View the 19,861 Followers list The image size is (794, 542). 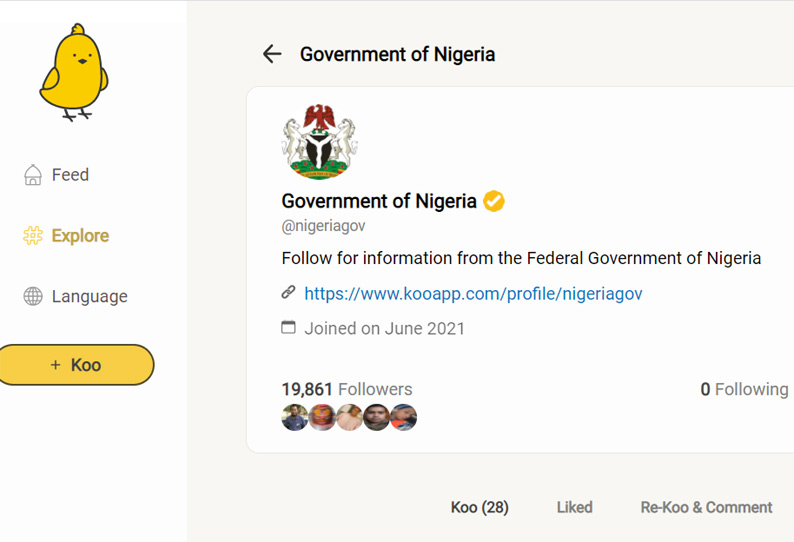point(347,389)
